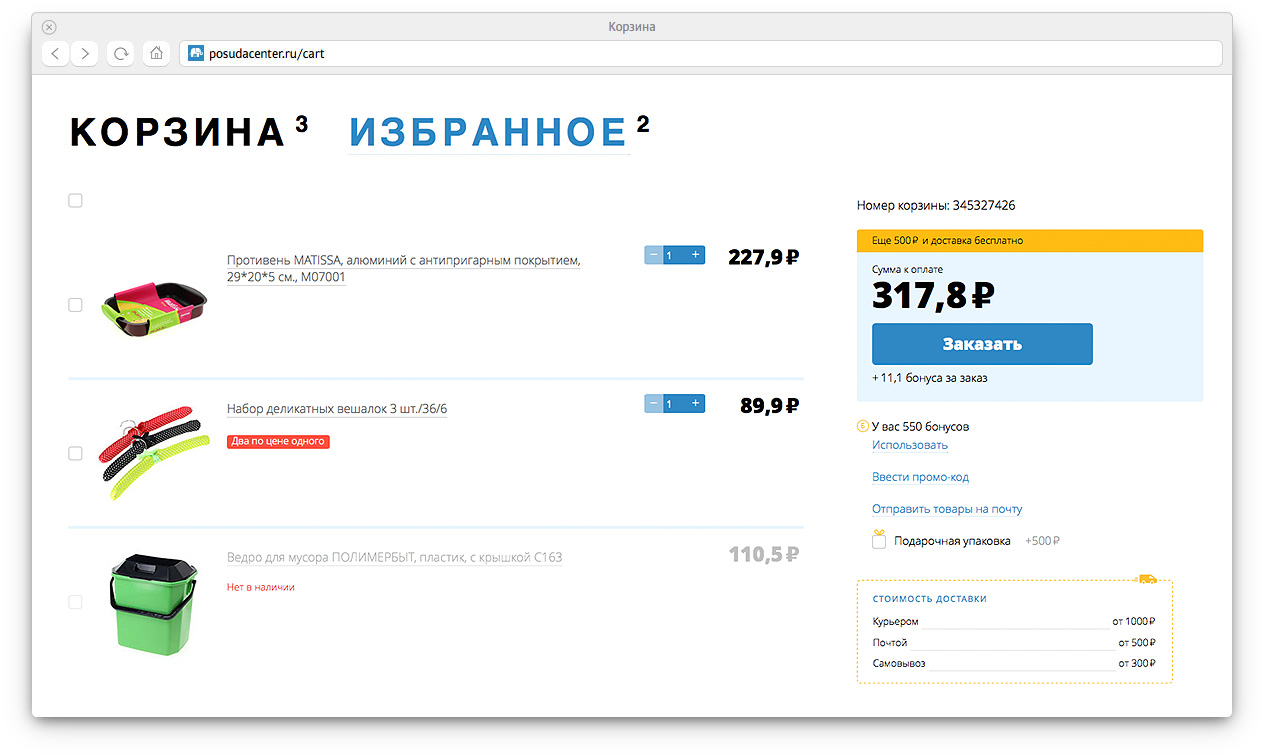
Task: Reload the page with refresh icon
Action: pos(121,54)
